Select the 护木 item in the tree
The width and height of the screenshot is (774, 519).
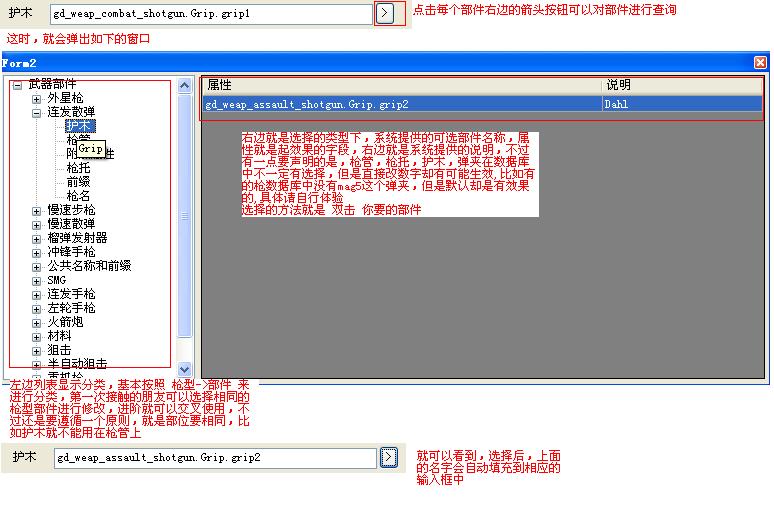(x=79, y=127)
